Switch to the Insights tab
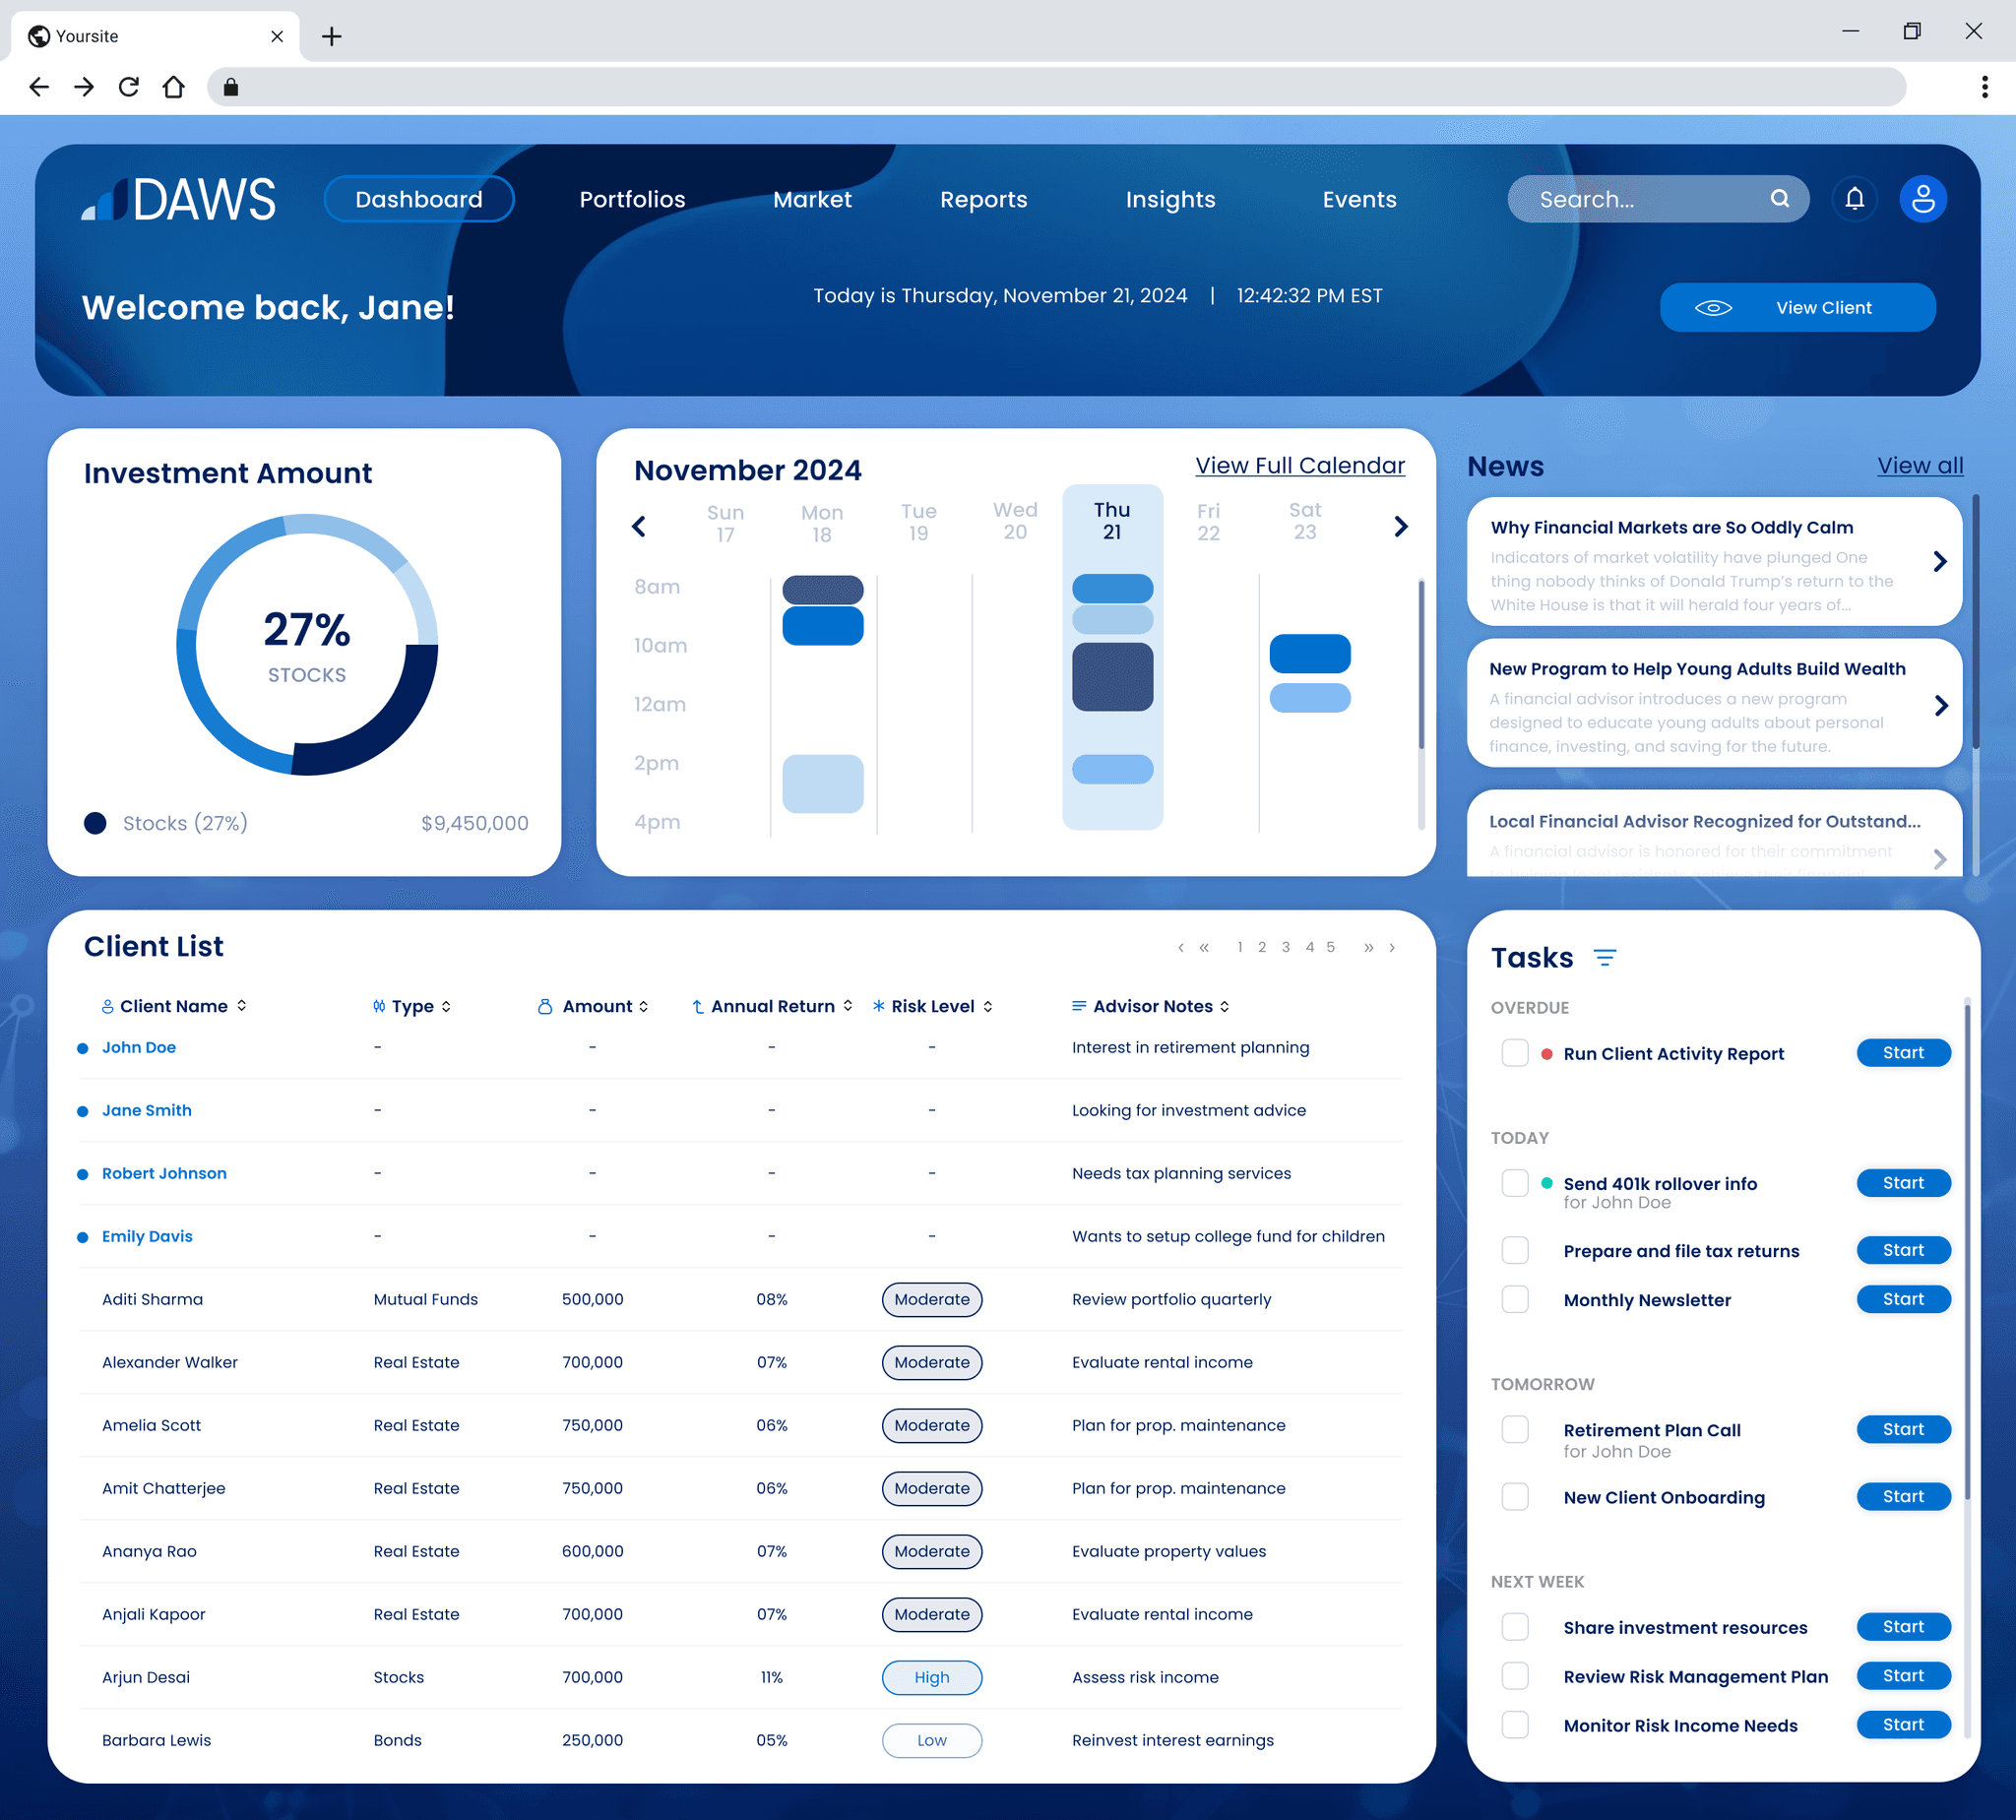This screenshot has width=2016, height=1820. pyautogui.click(x=1170, y=199)
